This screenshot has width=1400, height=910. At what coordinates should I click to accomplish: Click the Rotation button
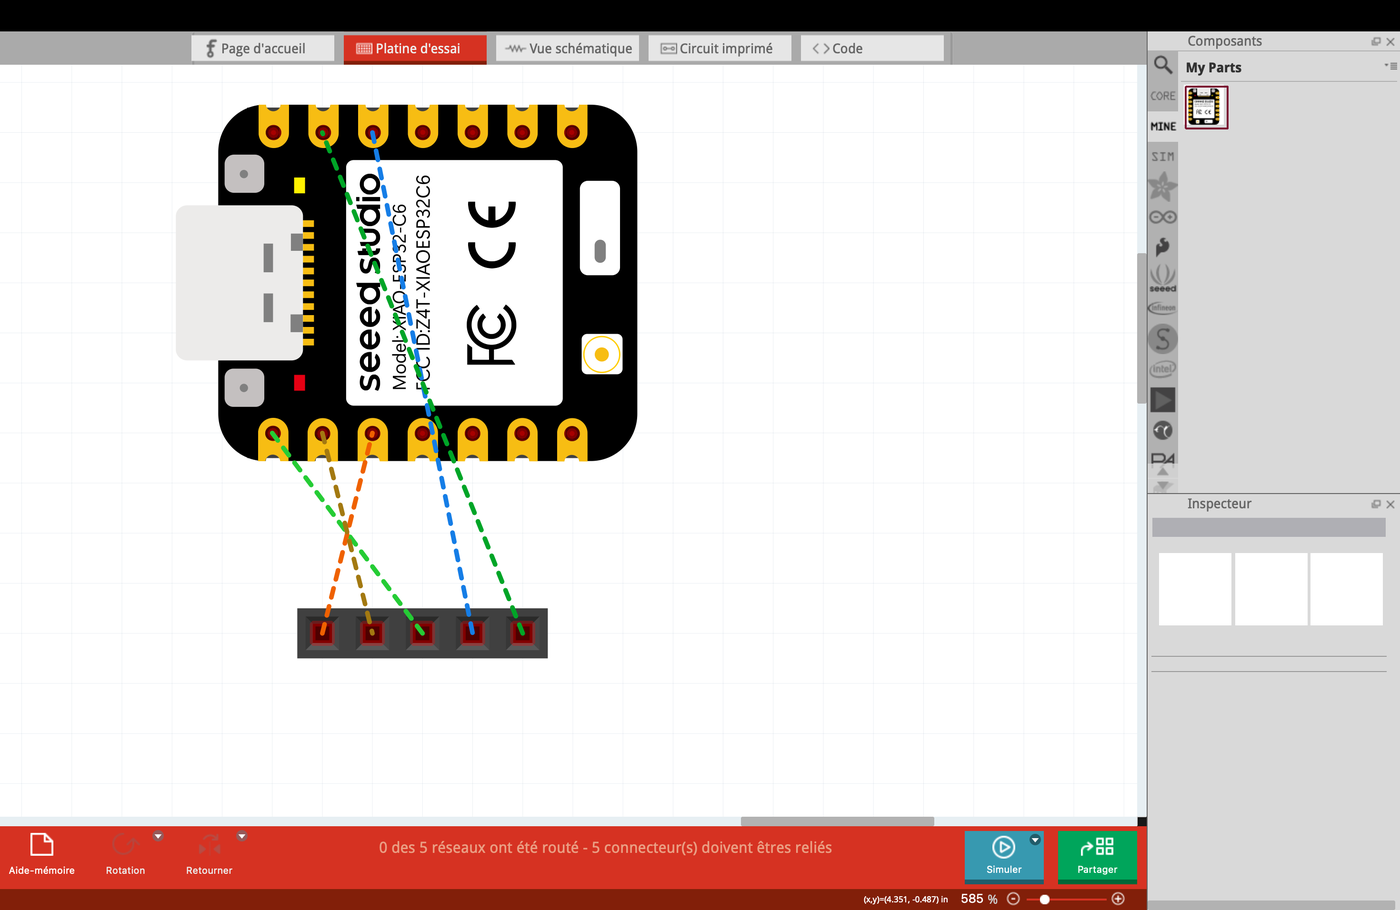tap(125, 853)
